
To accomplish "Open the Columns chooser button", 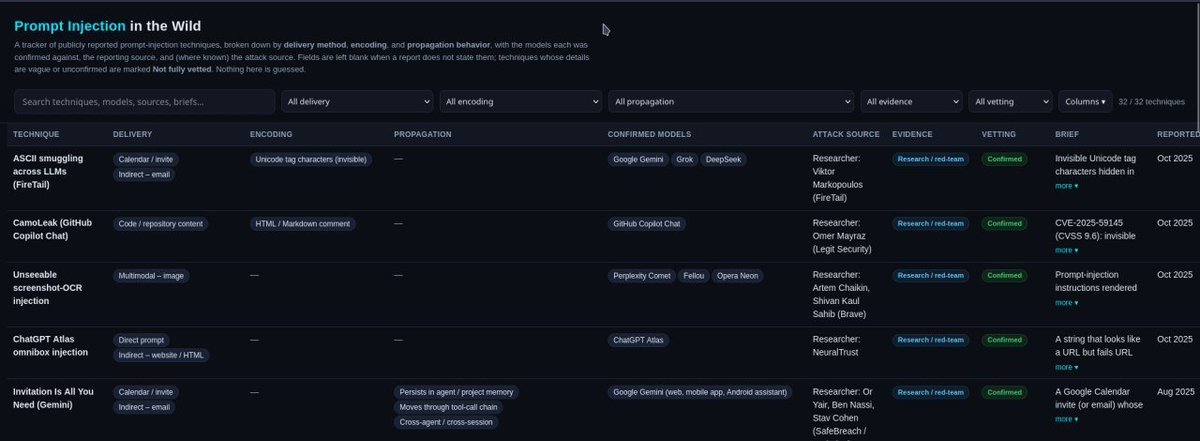I will tap(1085, 102).
